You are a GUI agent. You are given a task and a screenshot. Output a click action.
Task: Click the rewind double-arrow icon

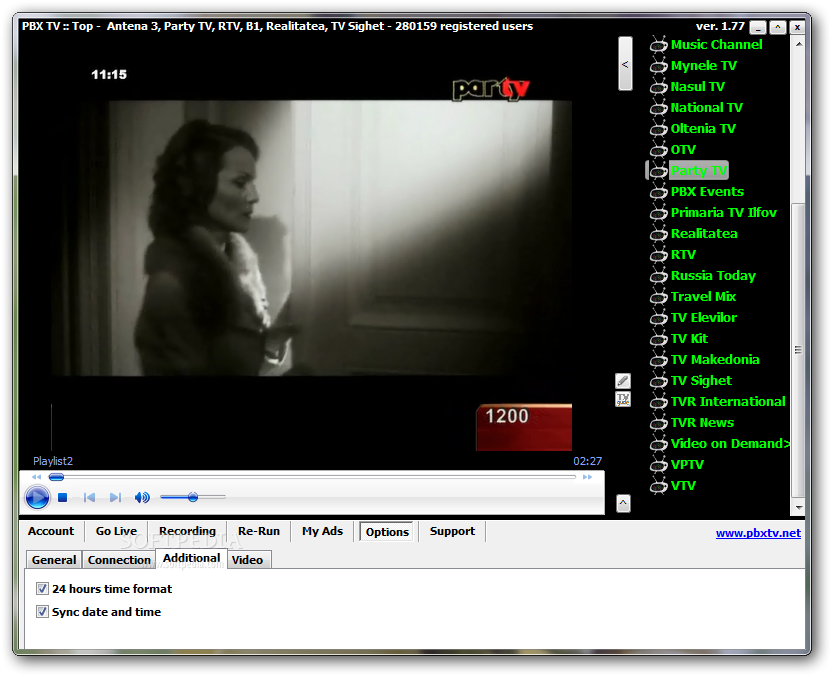[36, 477]
